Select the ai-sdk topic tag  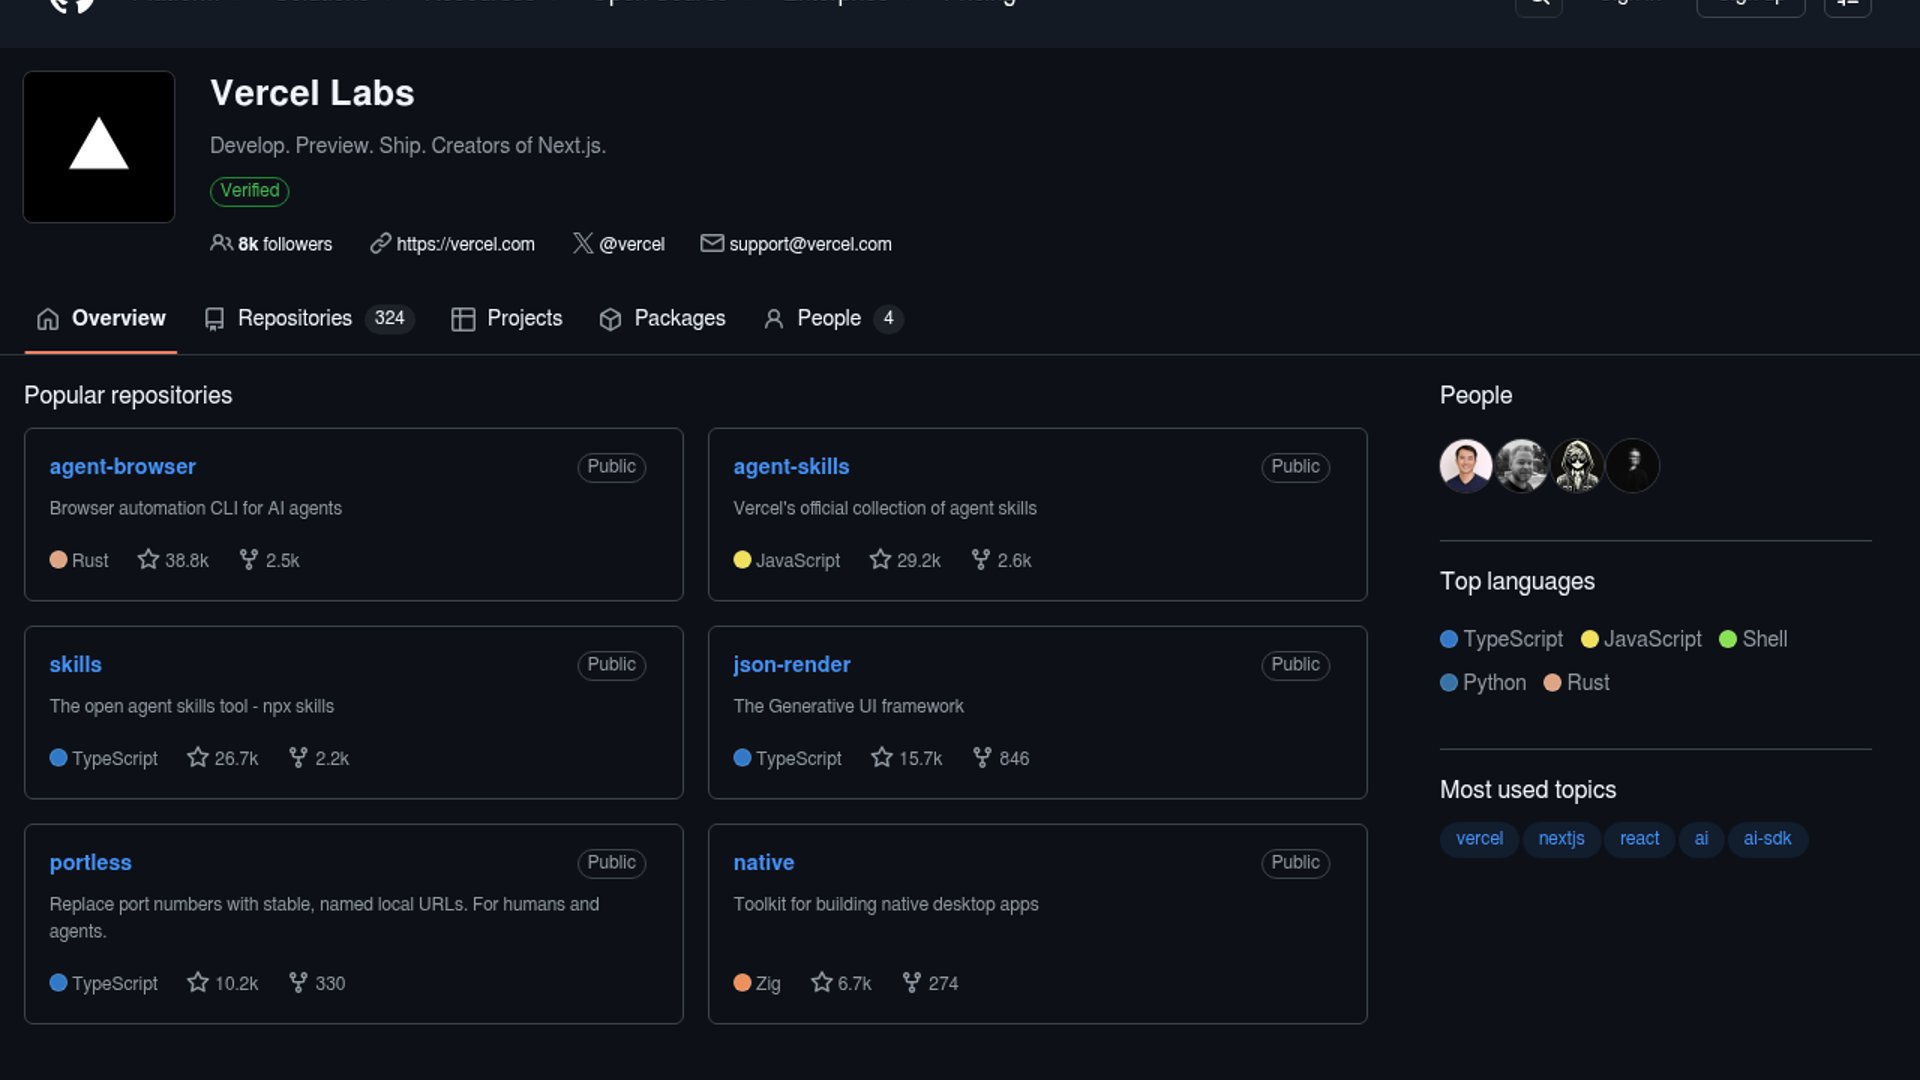point(1767,839)
